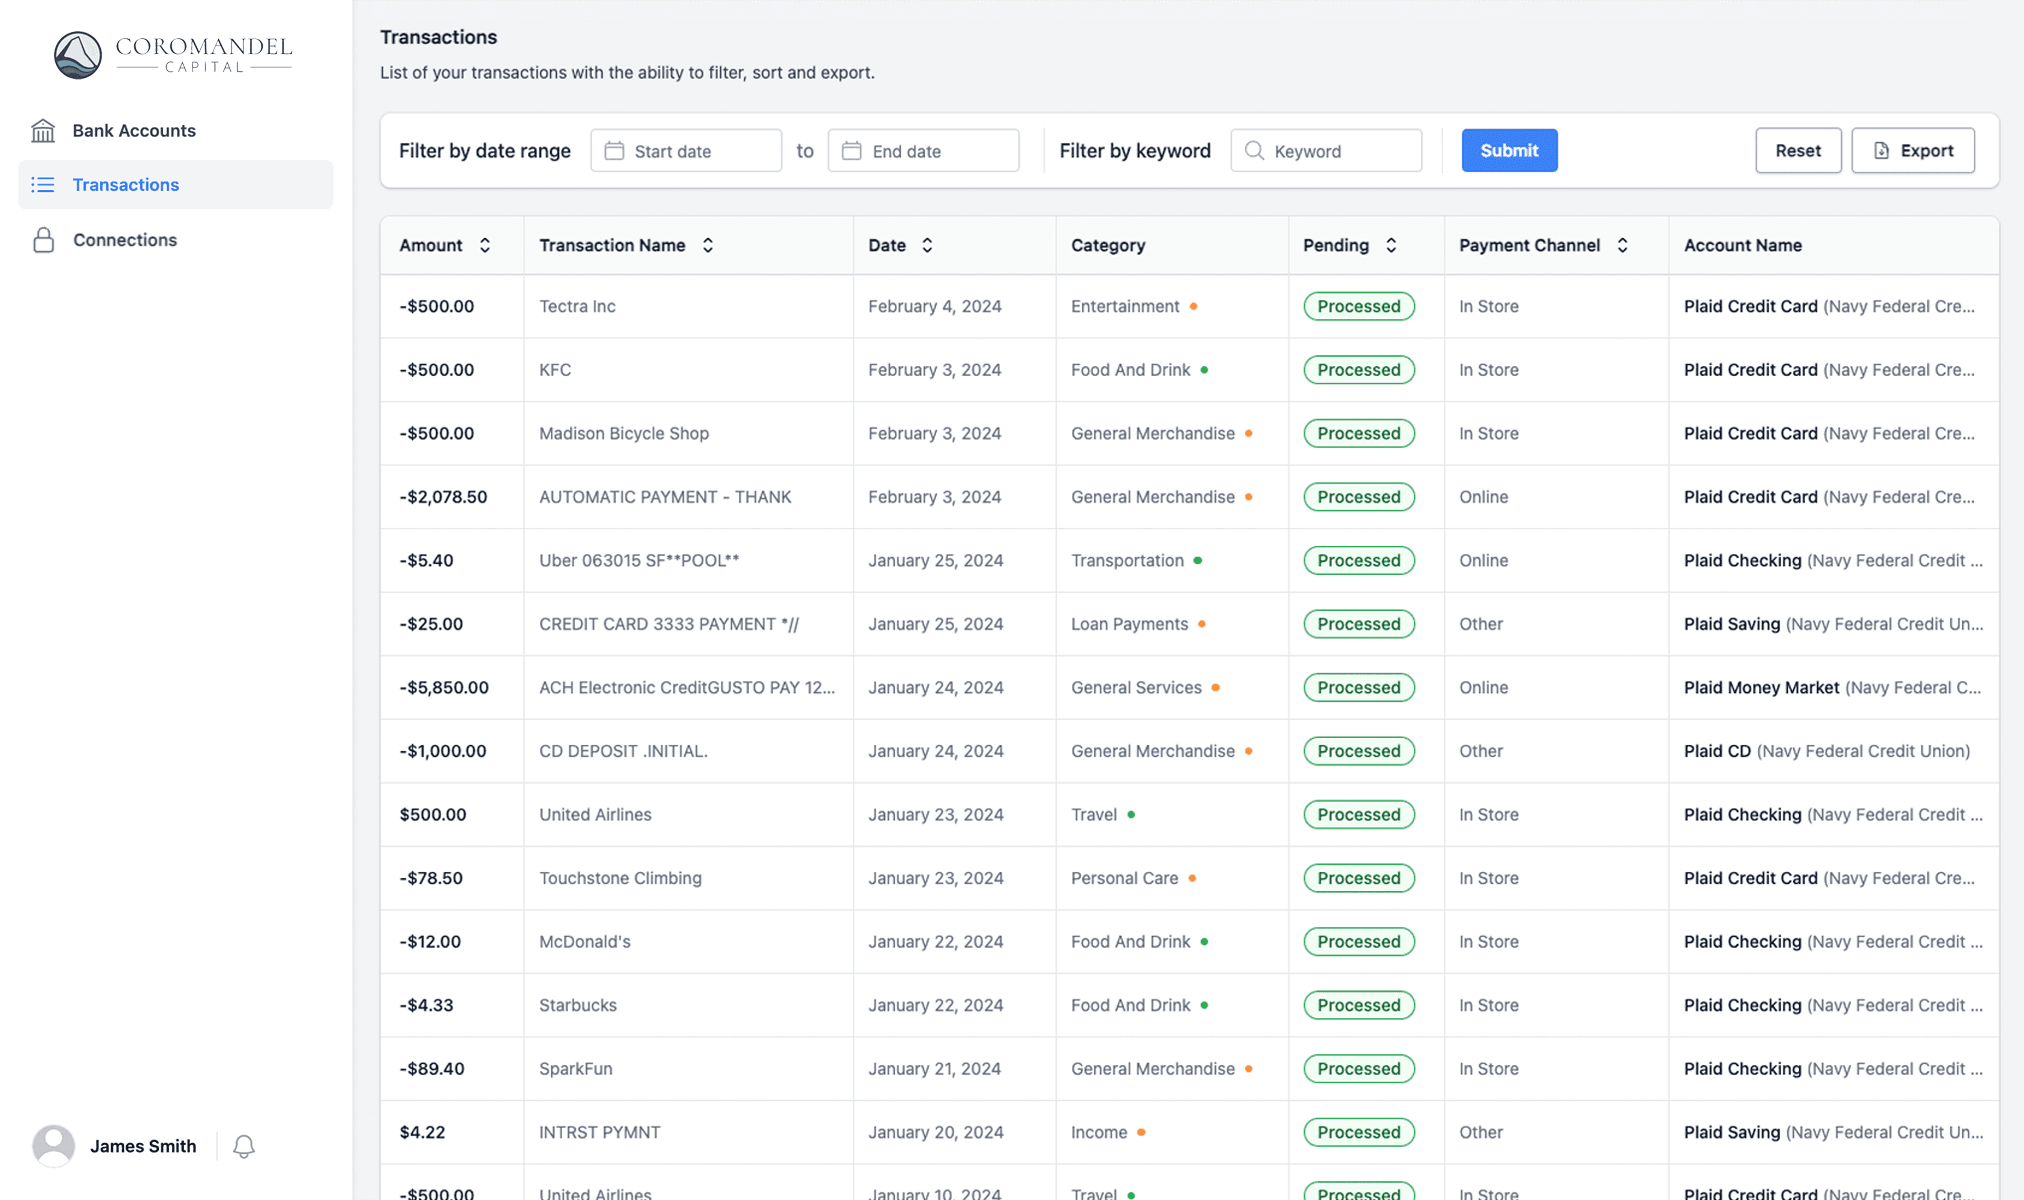The image size is (2024, 1200).
Task: Click the orange dot beside Entertainment category
Action: pyautogui.click(x=1196, y=307)
